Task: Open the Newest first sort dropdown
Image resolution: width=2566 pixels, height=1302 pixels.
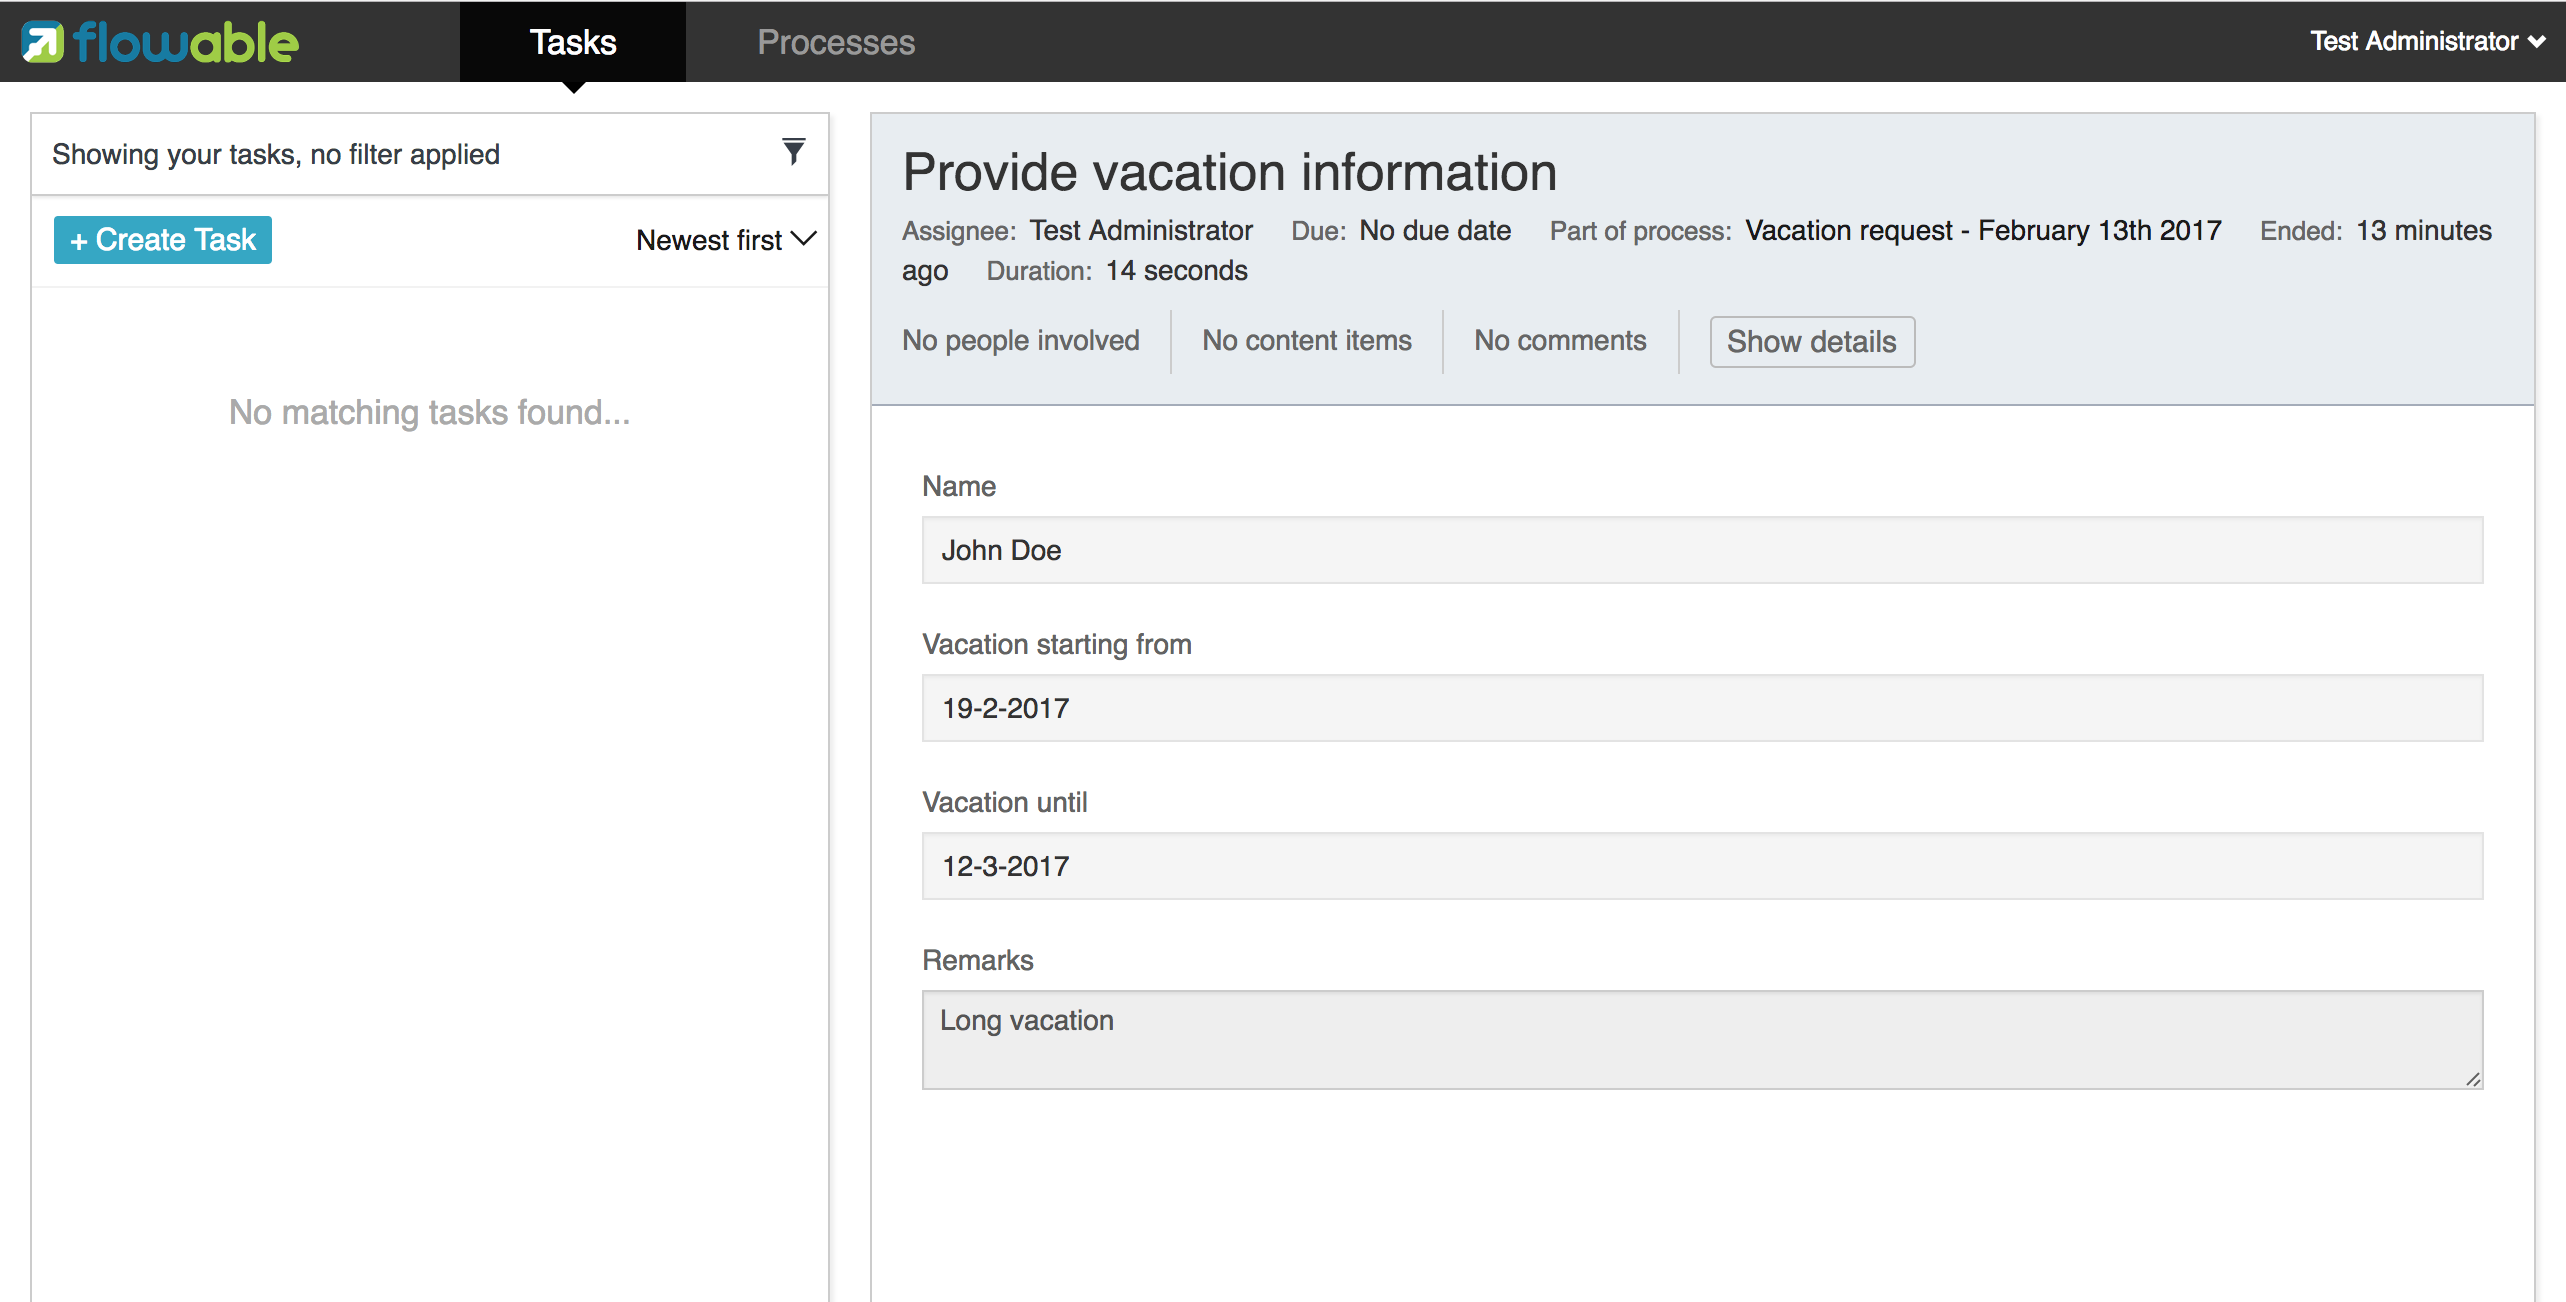Action: click(x=726, y=240)
